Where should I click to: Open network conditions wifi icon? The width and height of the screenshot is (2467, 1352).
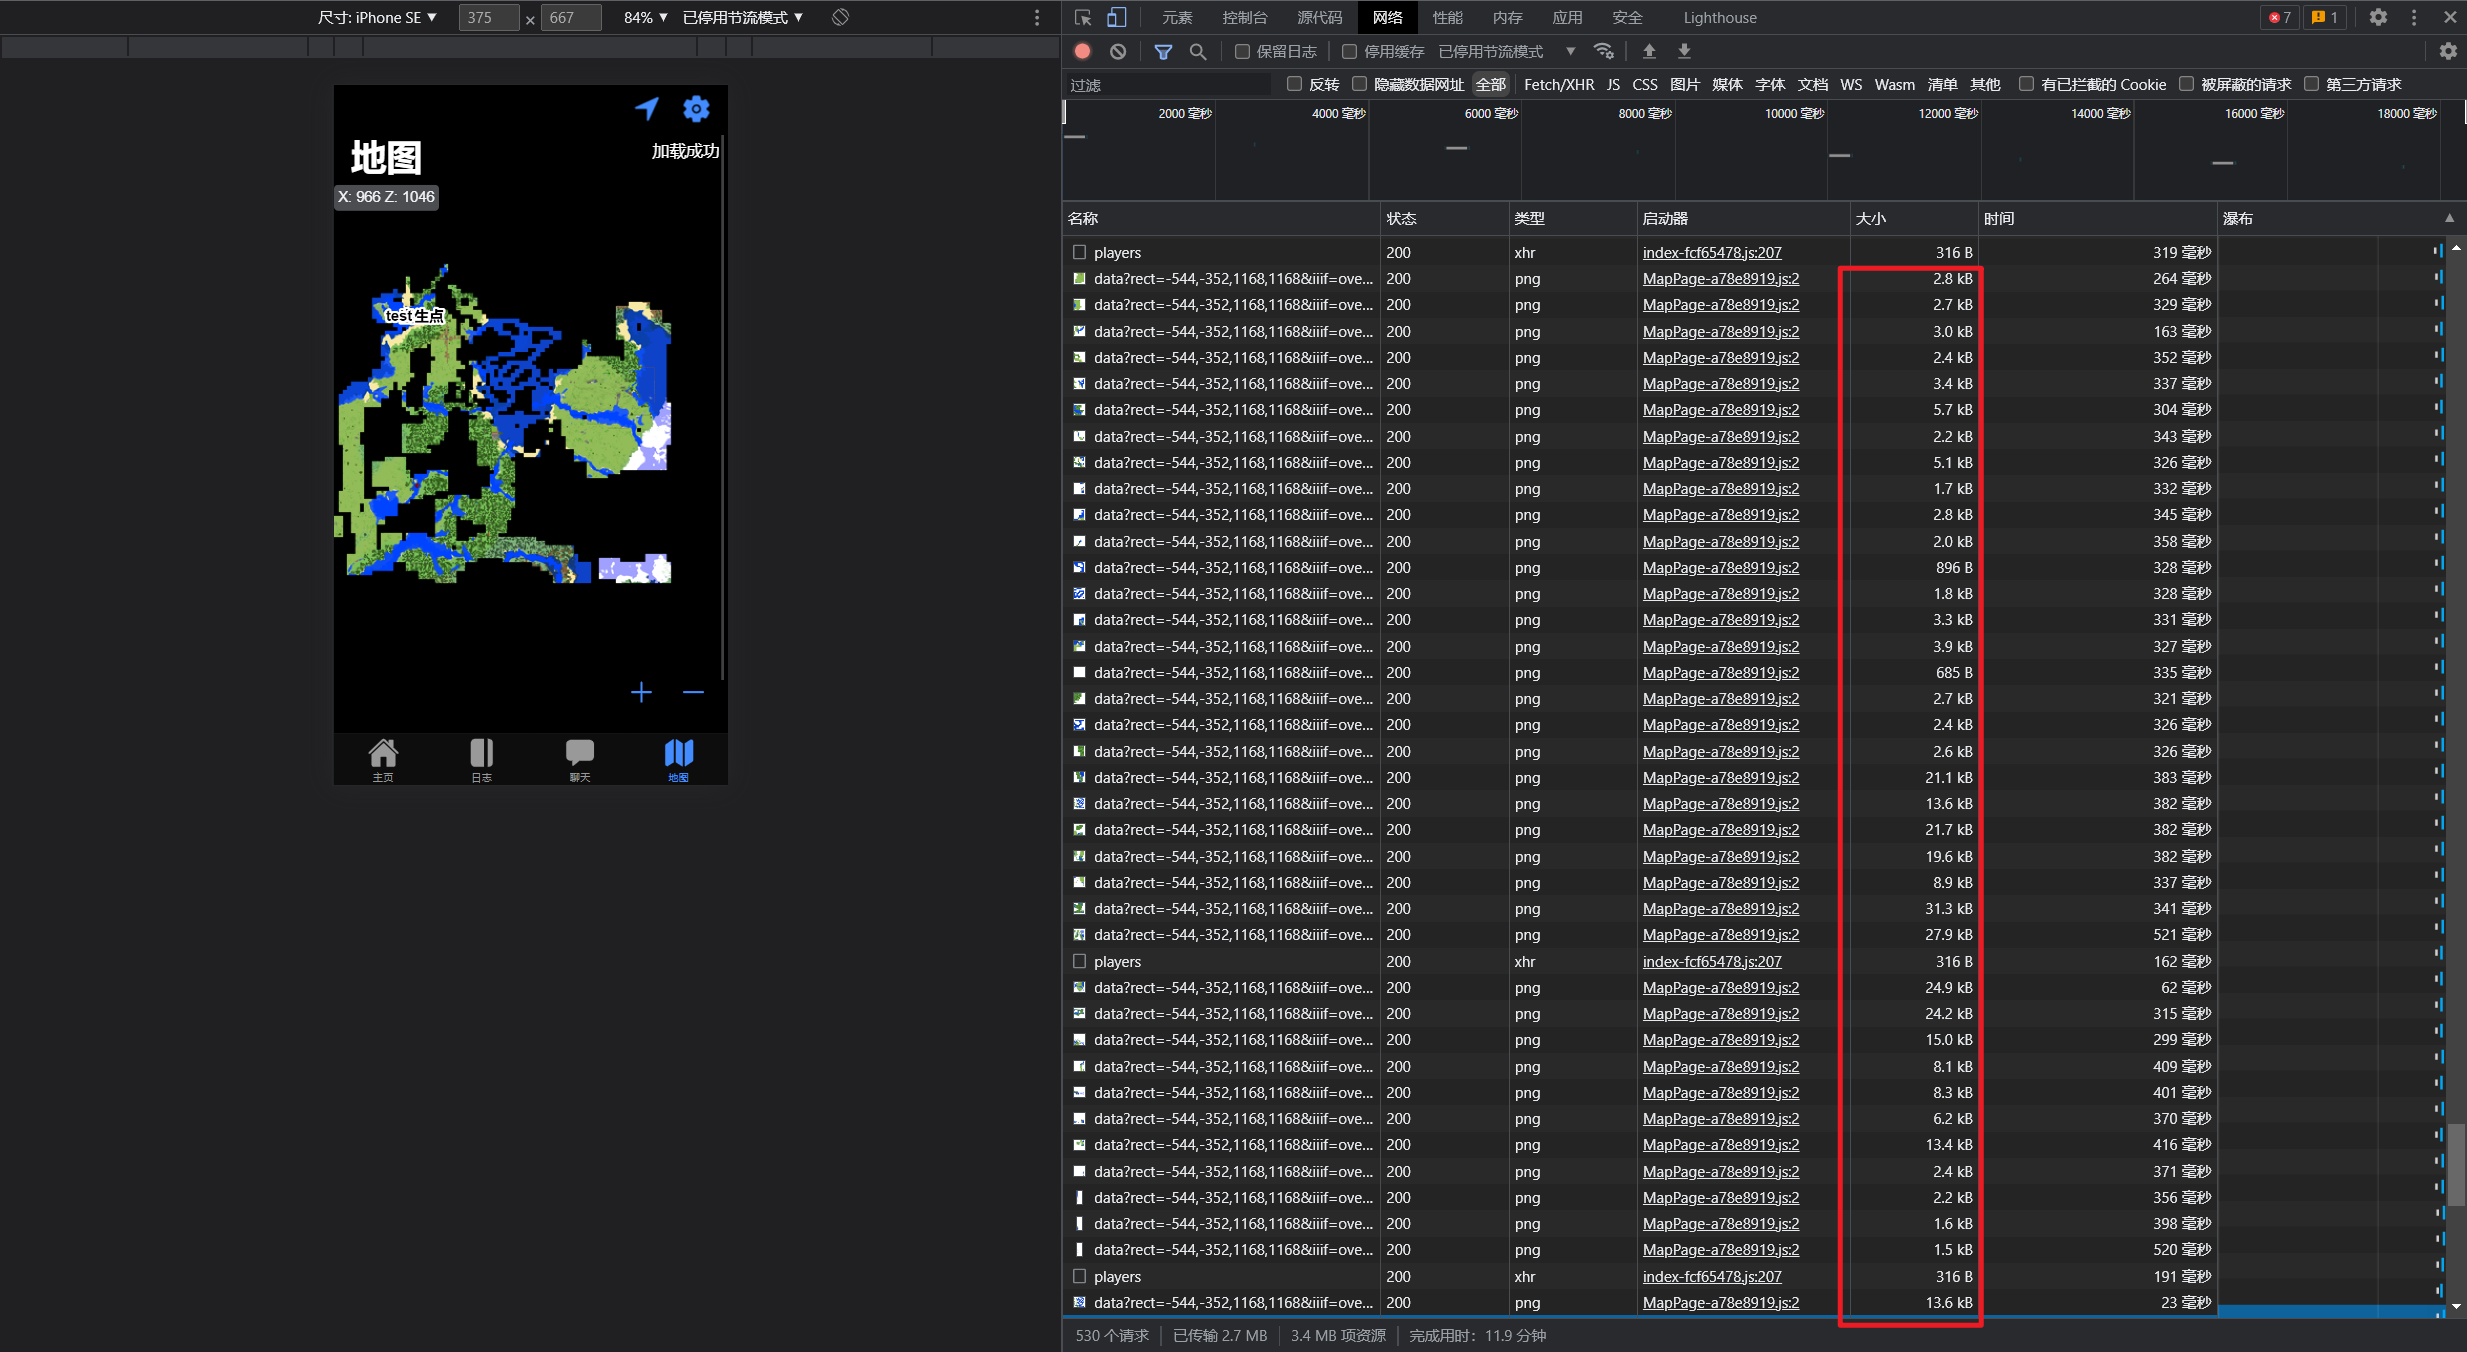[1604, 51]
